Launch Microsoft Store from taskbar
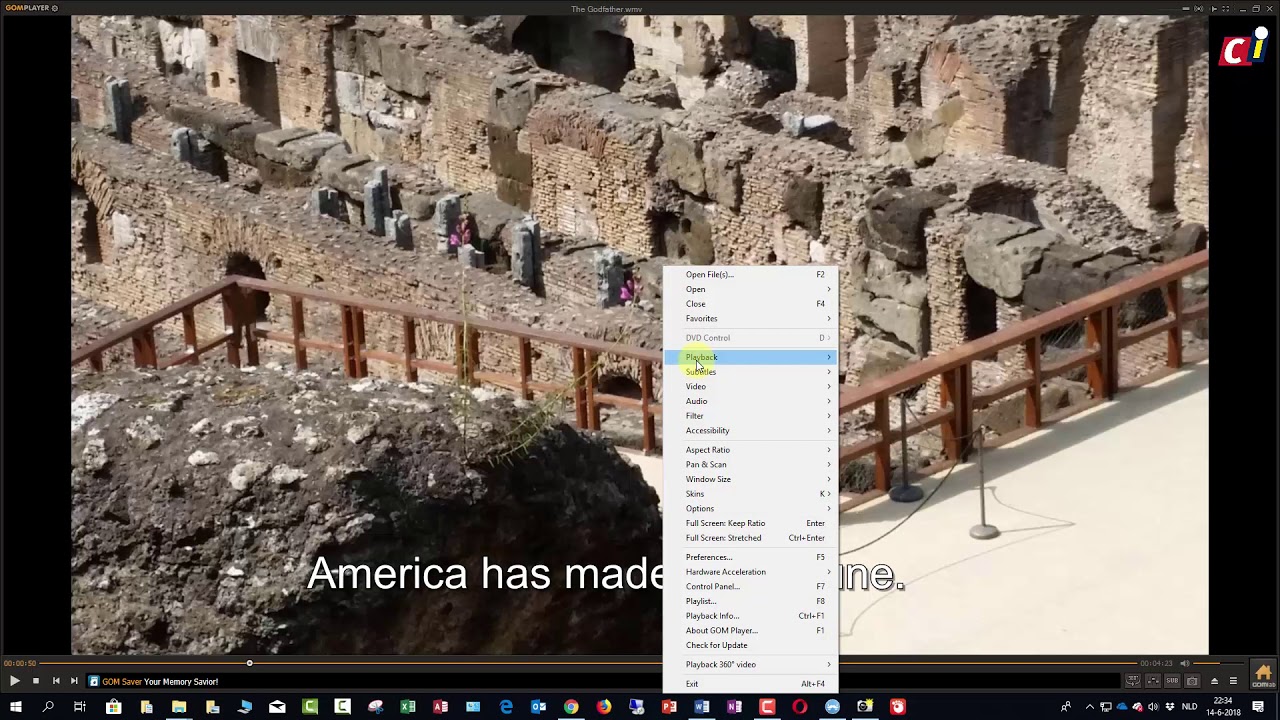 pyautogui.click(x=113, y=707)
